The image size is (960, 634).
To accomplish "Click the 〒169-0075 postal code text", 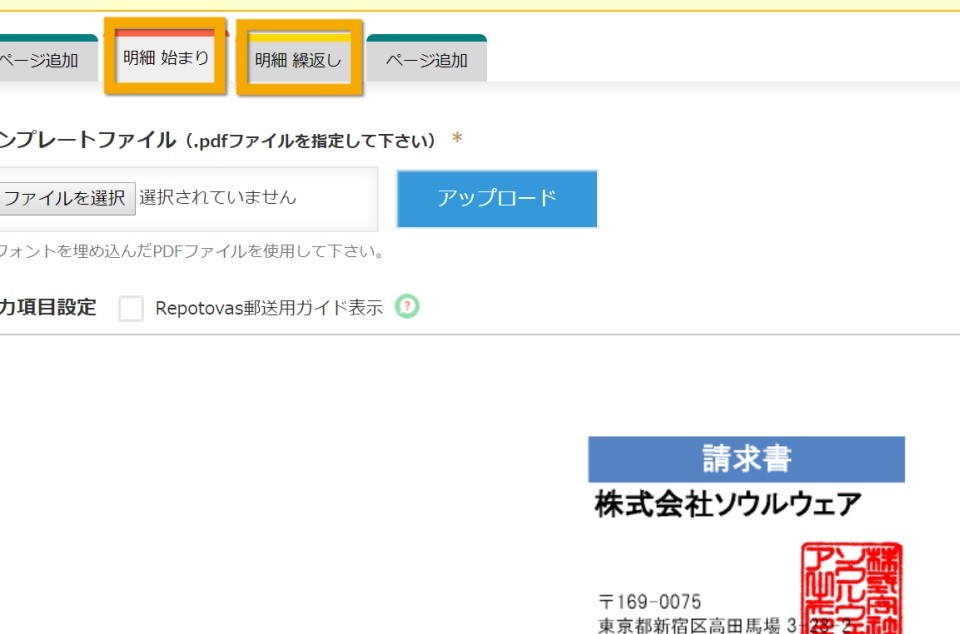I will (x=650, y=601).
